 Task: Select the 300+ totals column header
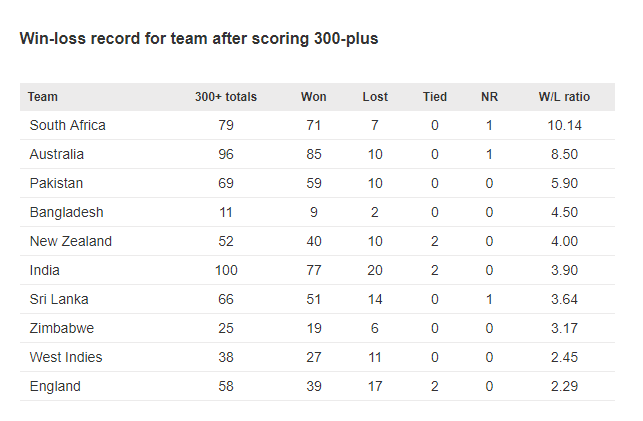pyautogui.click(x=226, y=97)
